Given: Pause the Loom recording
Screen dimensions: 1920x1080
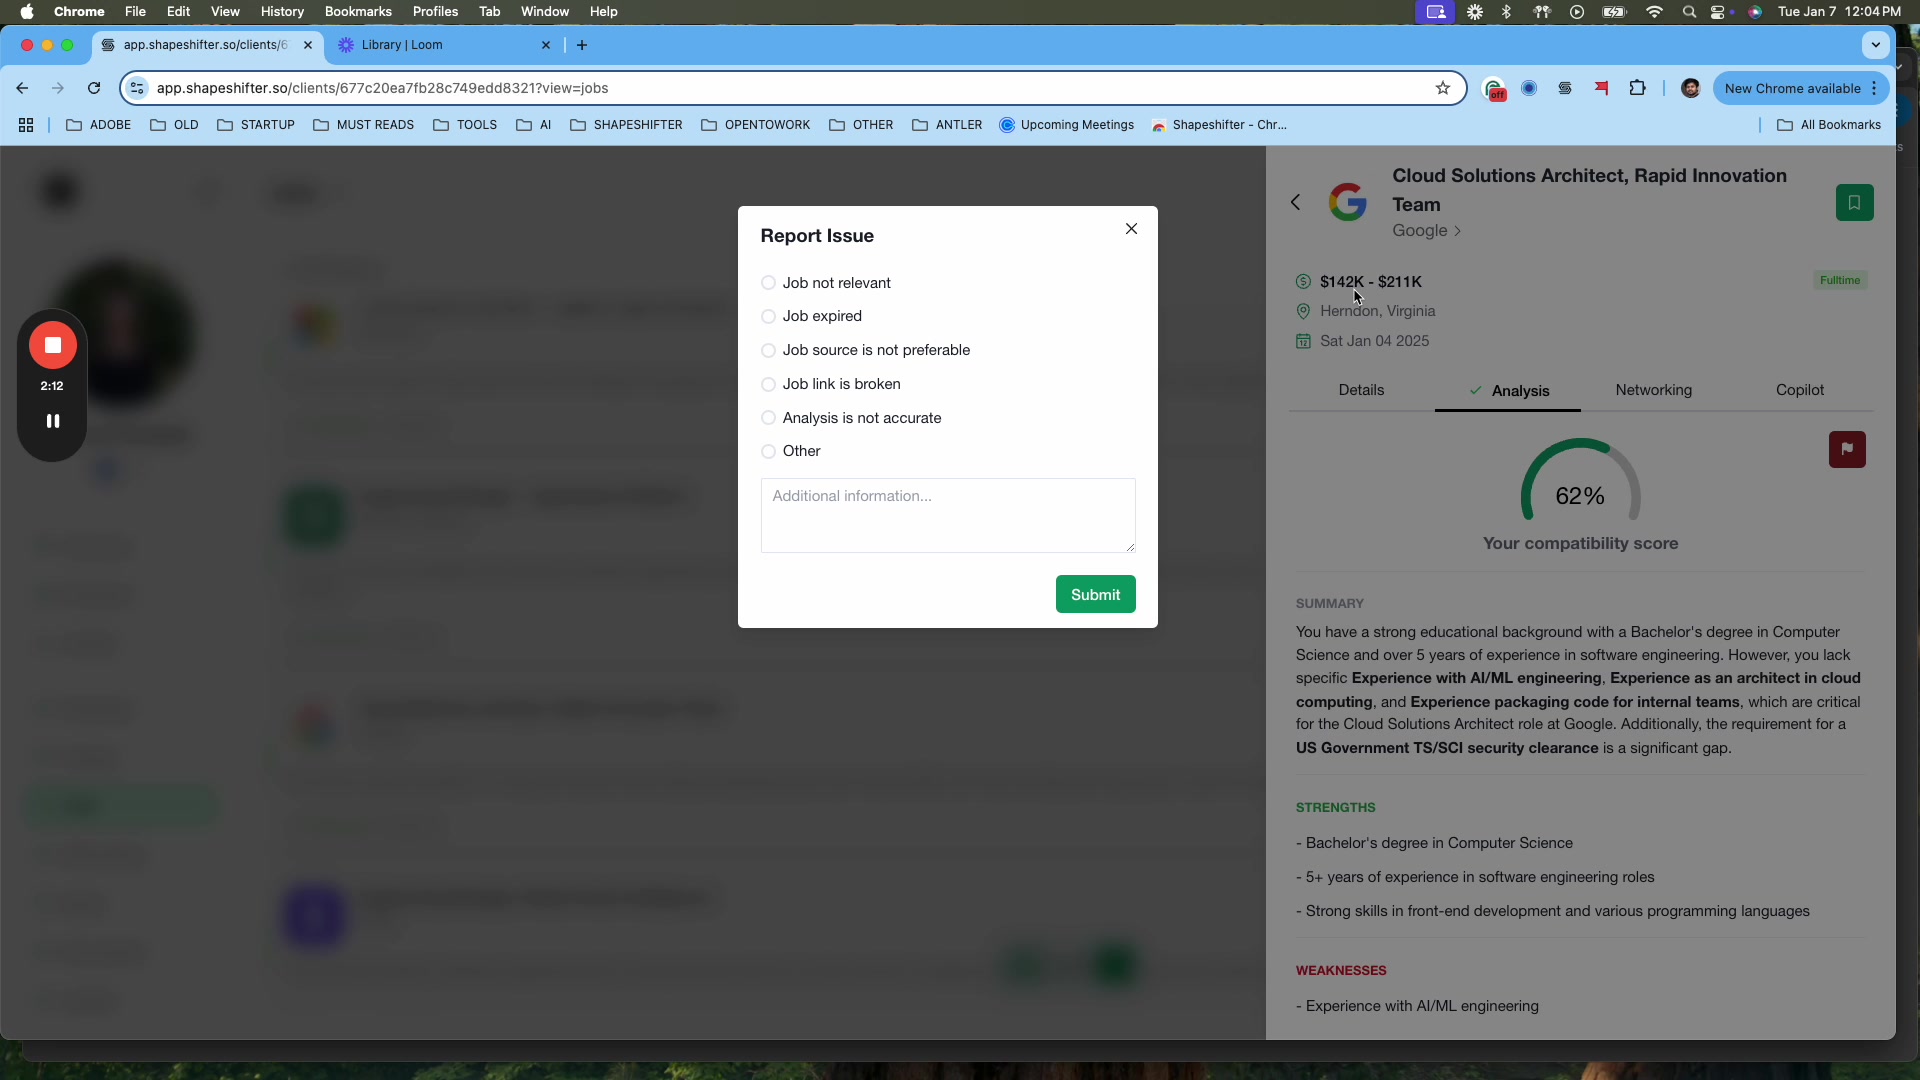Looking at the screenshot, I should pos(52,421).
